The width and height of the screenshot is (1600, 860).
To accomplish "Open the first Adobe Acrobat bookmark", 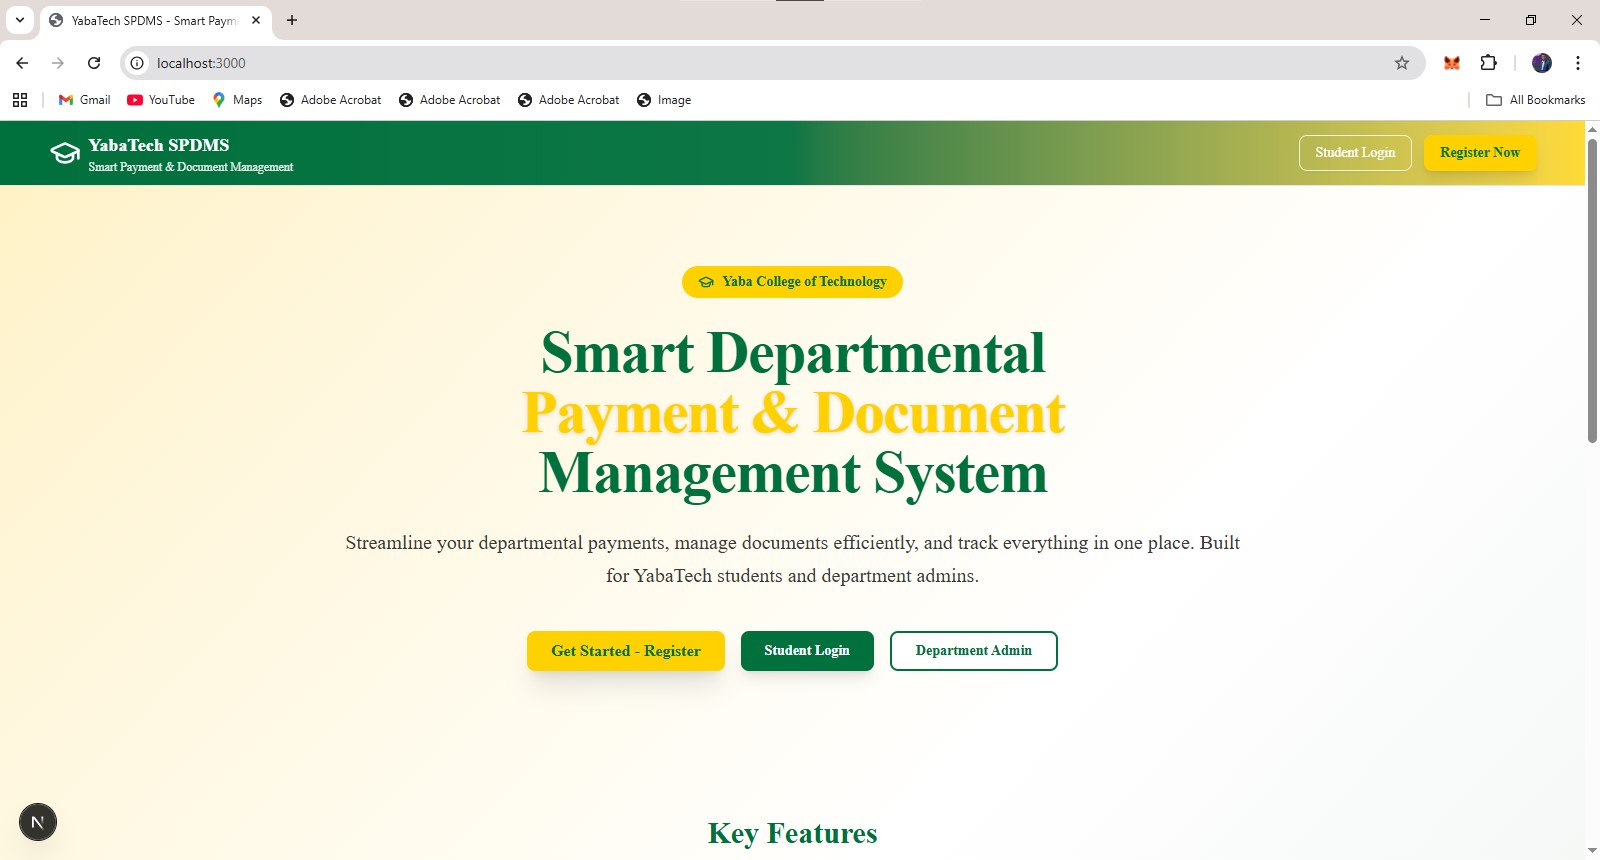I will coord(331,100).
